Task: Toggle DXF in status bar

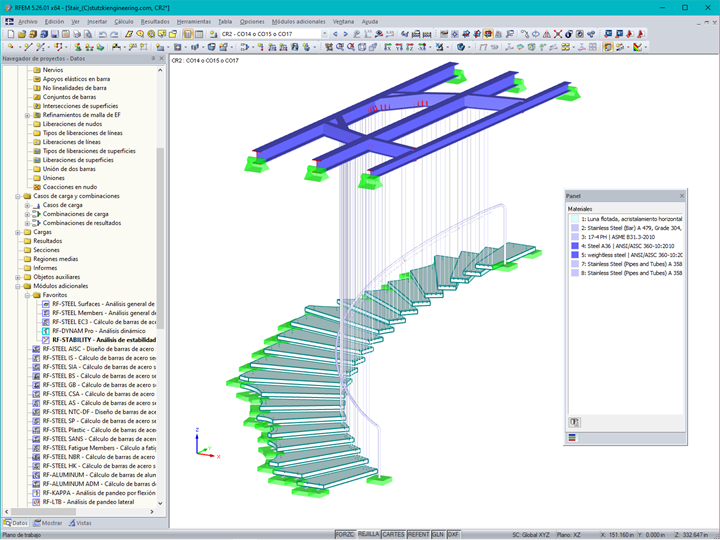Action: click(453, 534)
